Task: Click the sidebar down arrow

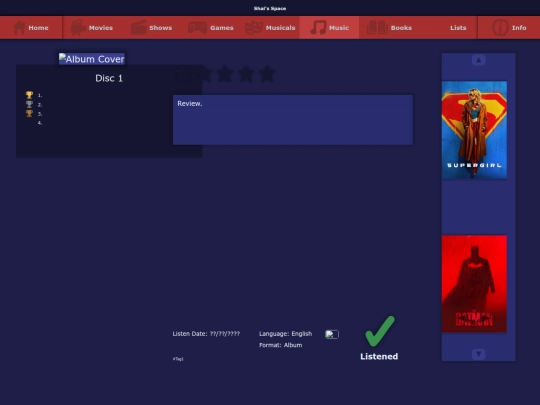Action: tap(478, 354)
